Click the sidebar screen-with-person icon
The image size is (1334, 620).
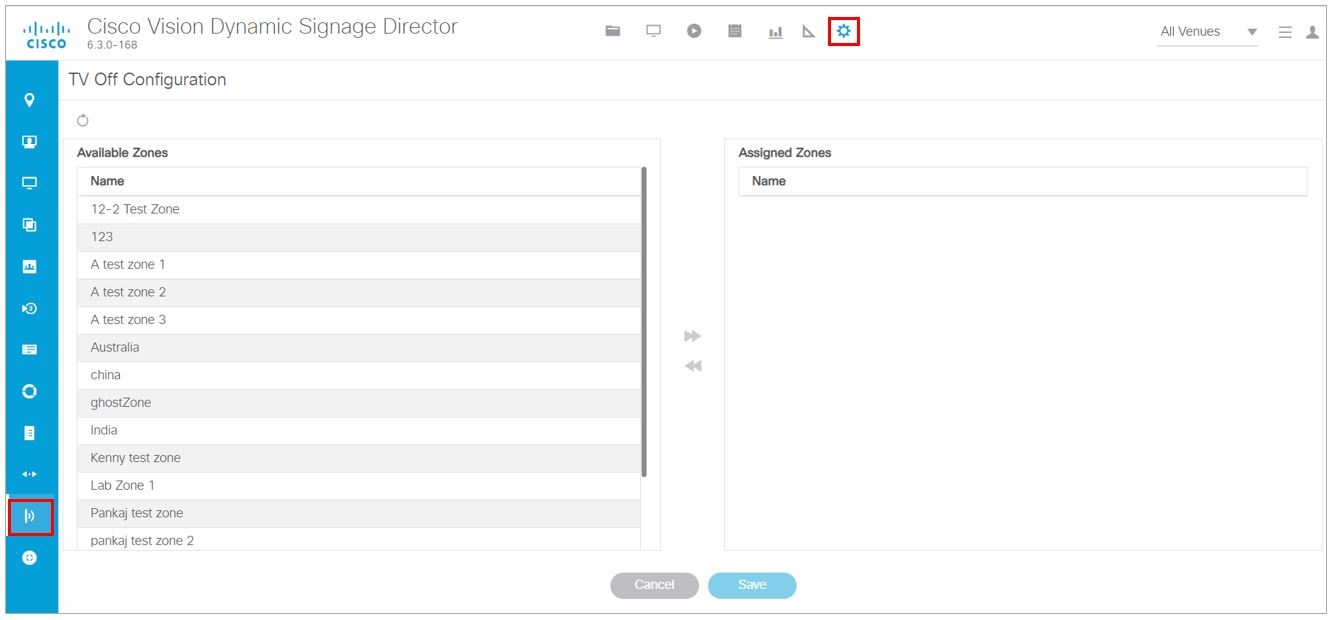pyautogui.click(x=30, y=142)
